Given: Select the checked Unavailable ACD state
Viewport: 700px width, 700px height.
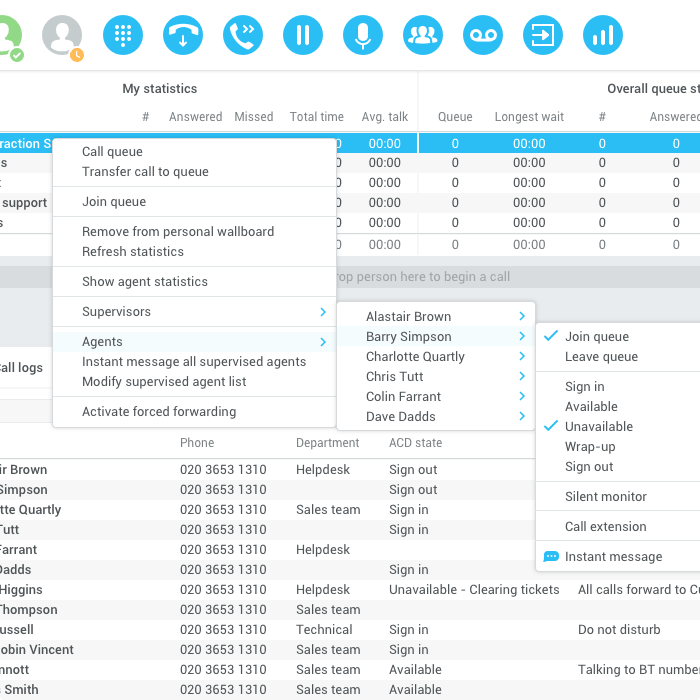Looking at the screenshot, I should [598, 427].
